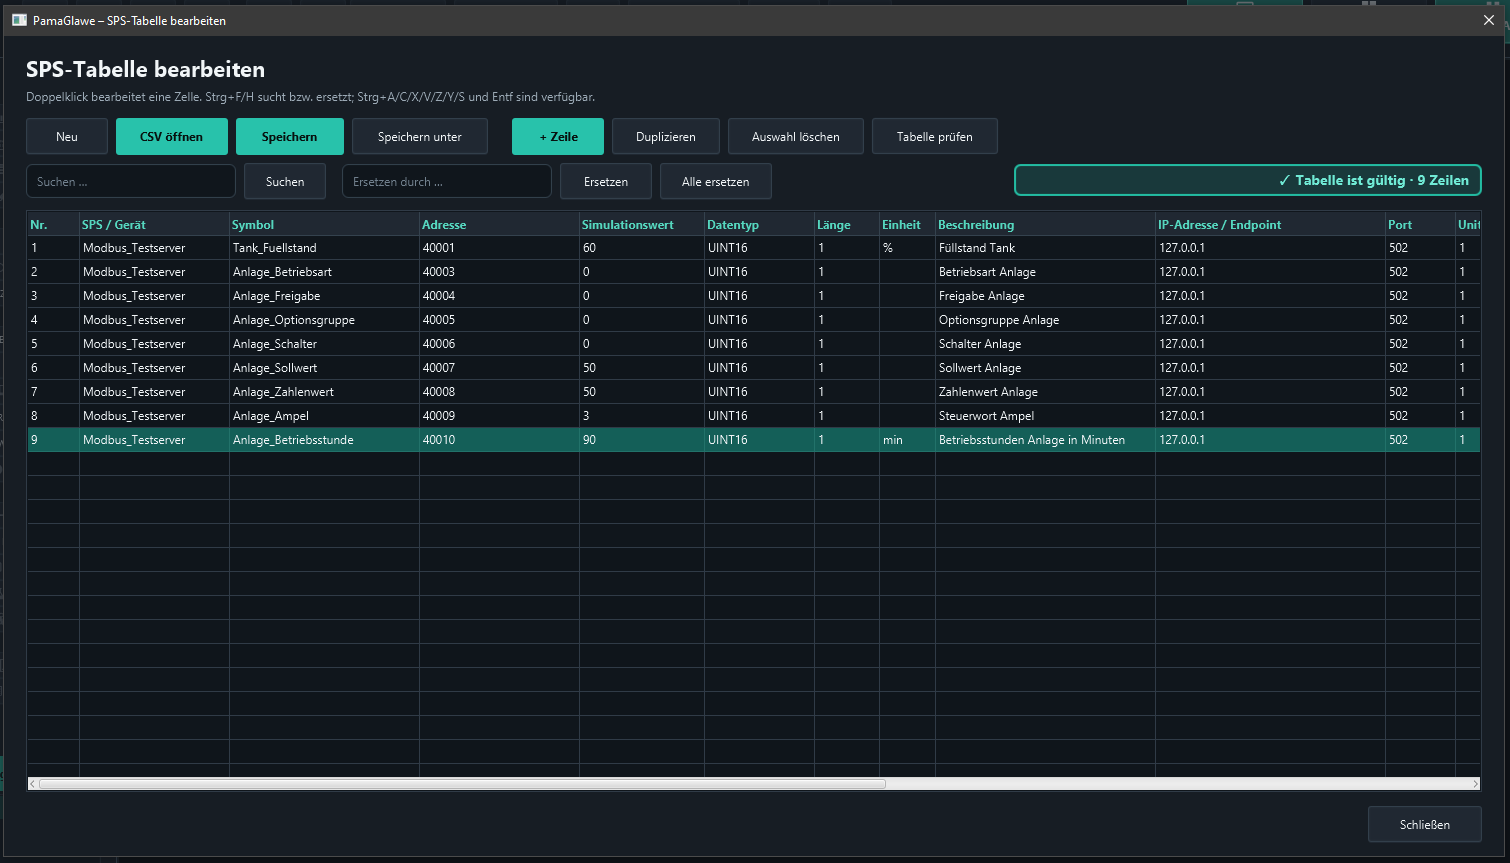Select the Anlage_Zahlenwert cell

point(324,392)
